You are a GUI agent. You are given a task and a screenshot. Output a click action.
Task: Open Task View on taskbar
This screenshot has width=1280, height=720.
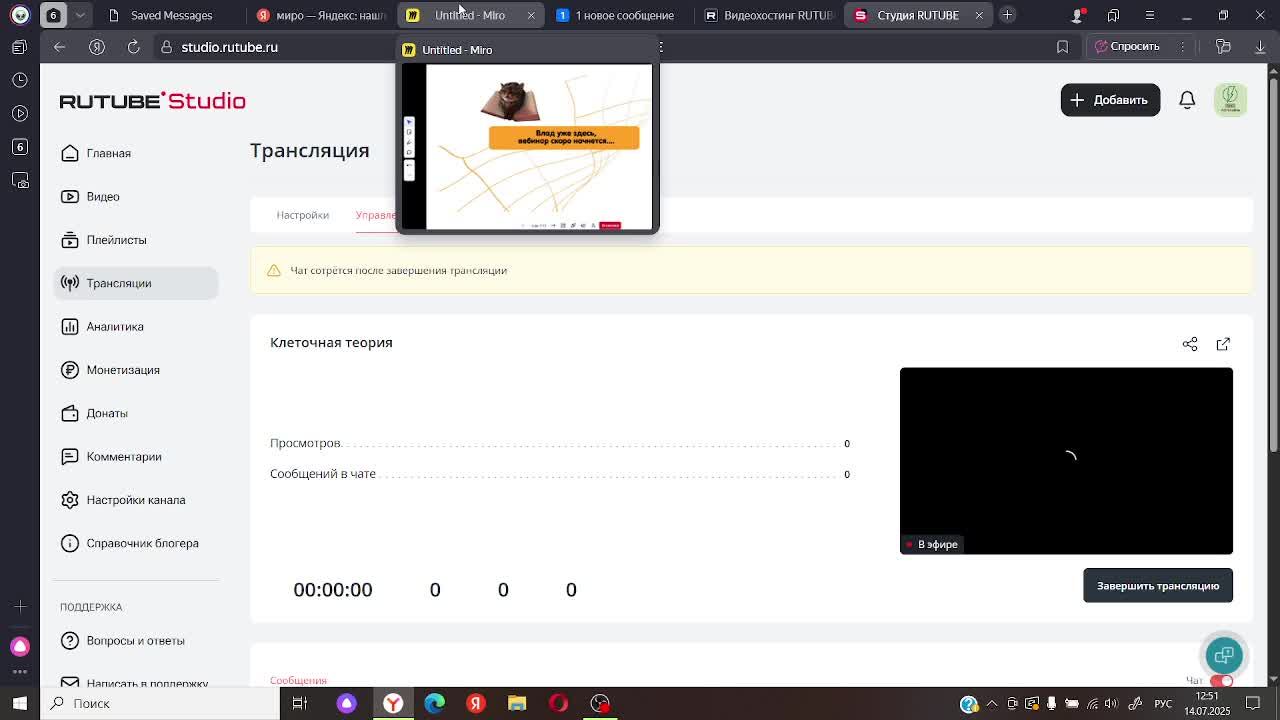click(299, 703)
